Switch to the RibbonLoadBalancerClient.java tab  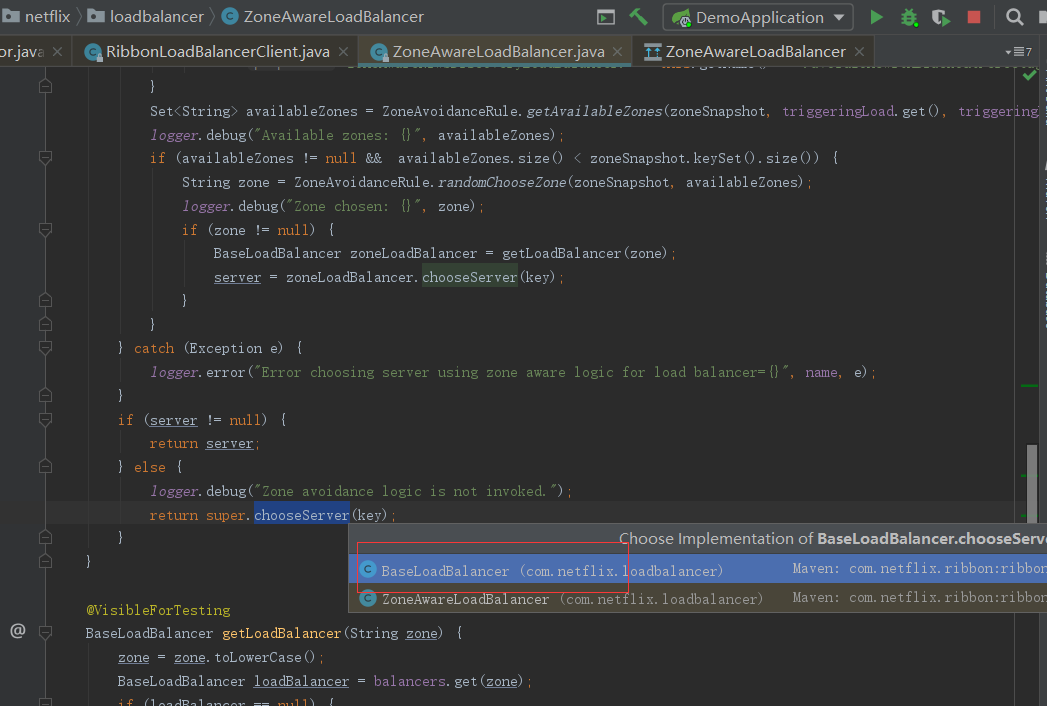point(217,51)
